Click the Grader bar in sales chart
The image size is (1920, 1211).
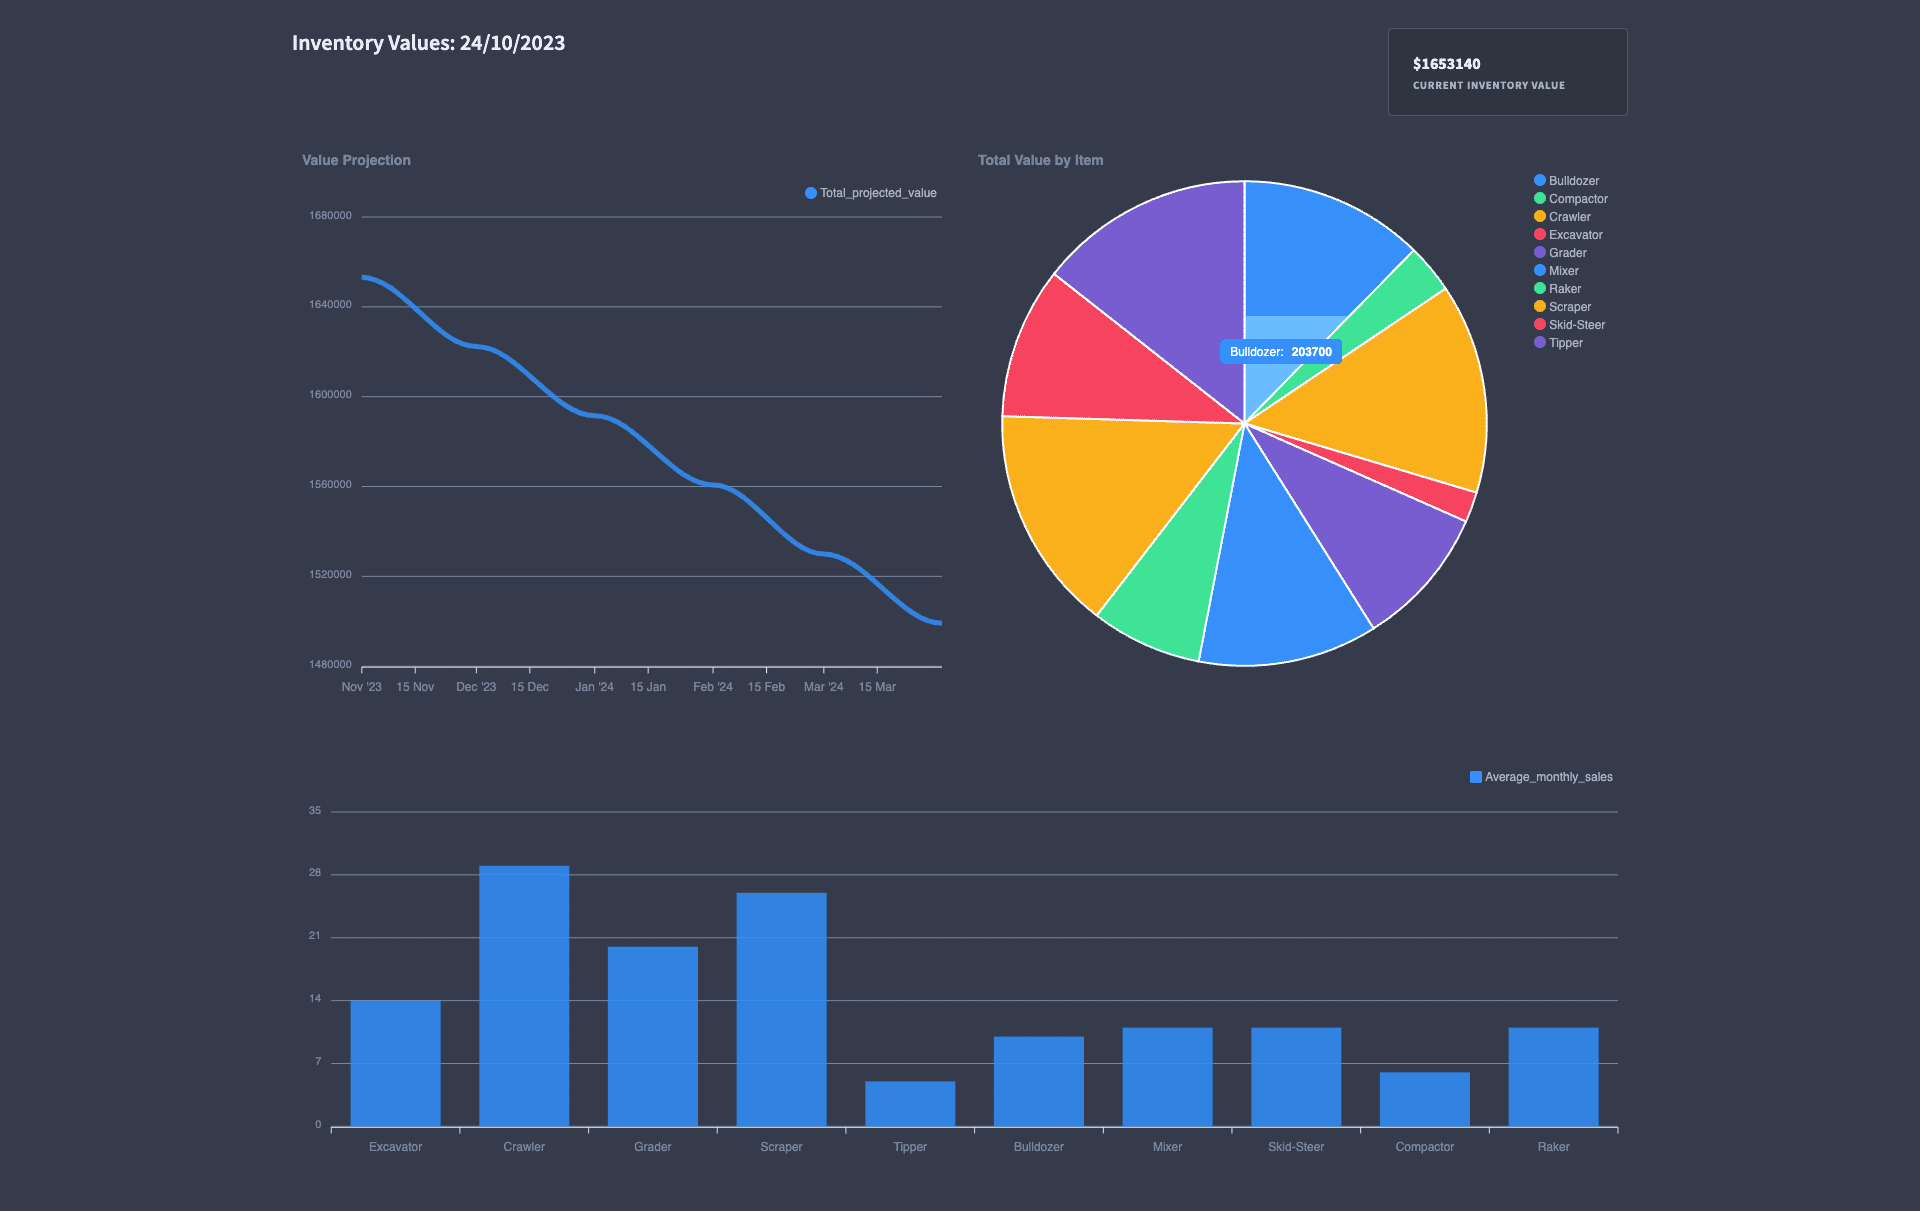(x=653, y=1036)
